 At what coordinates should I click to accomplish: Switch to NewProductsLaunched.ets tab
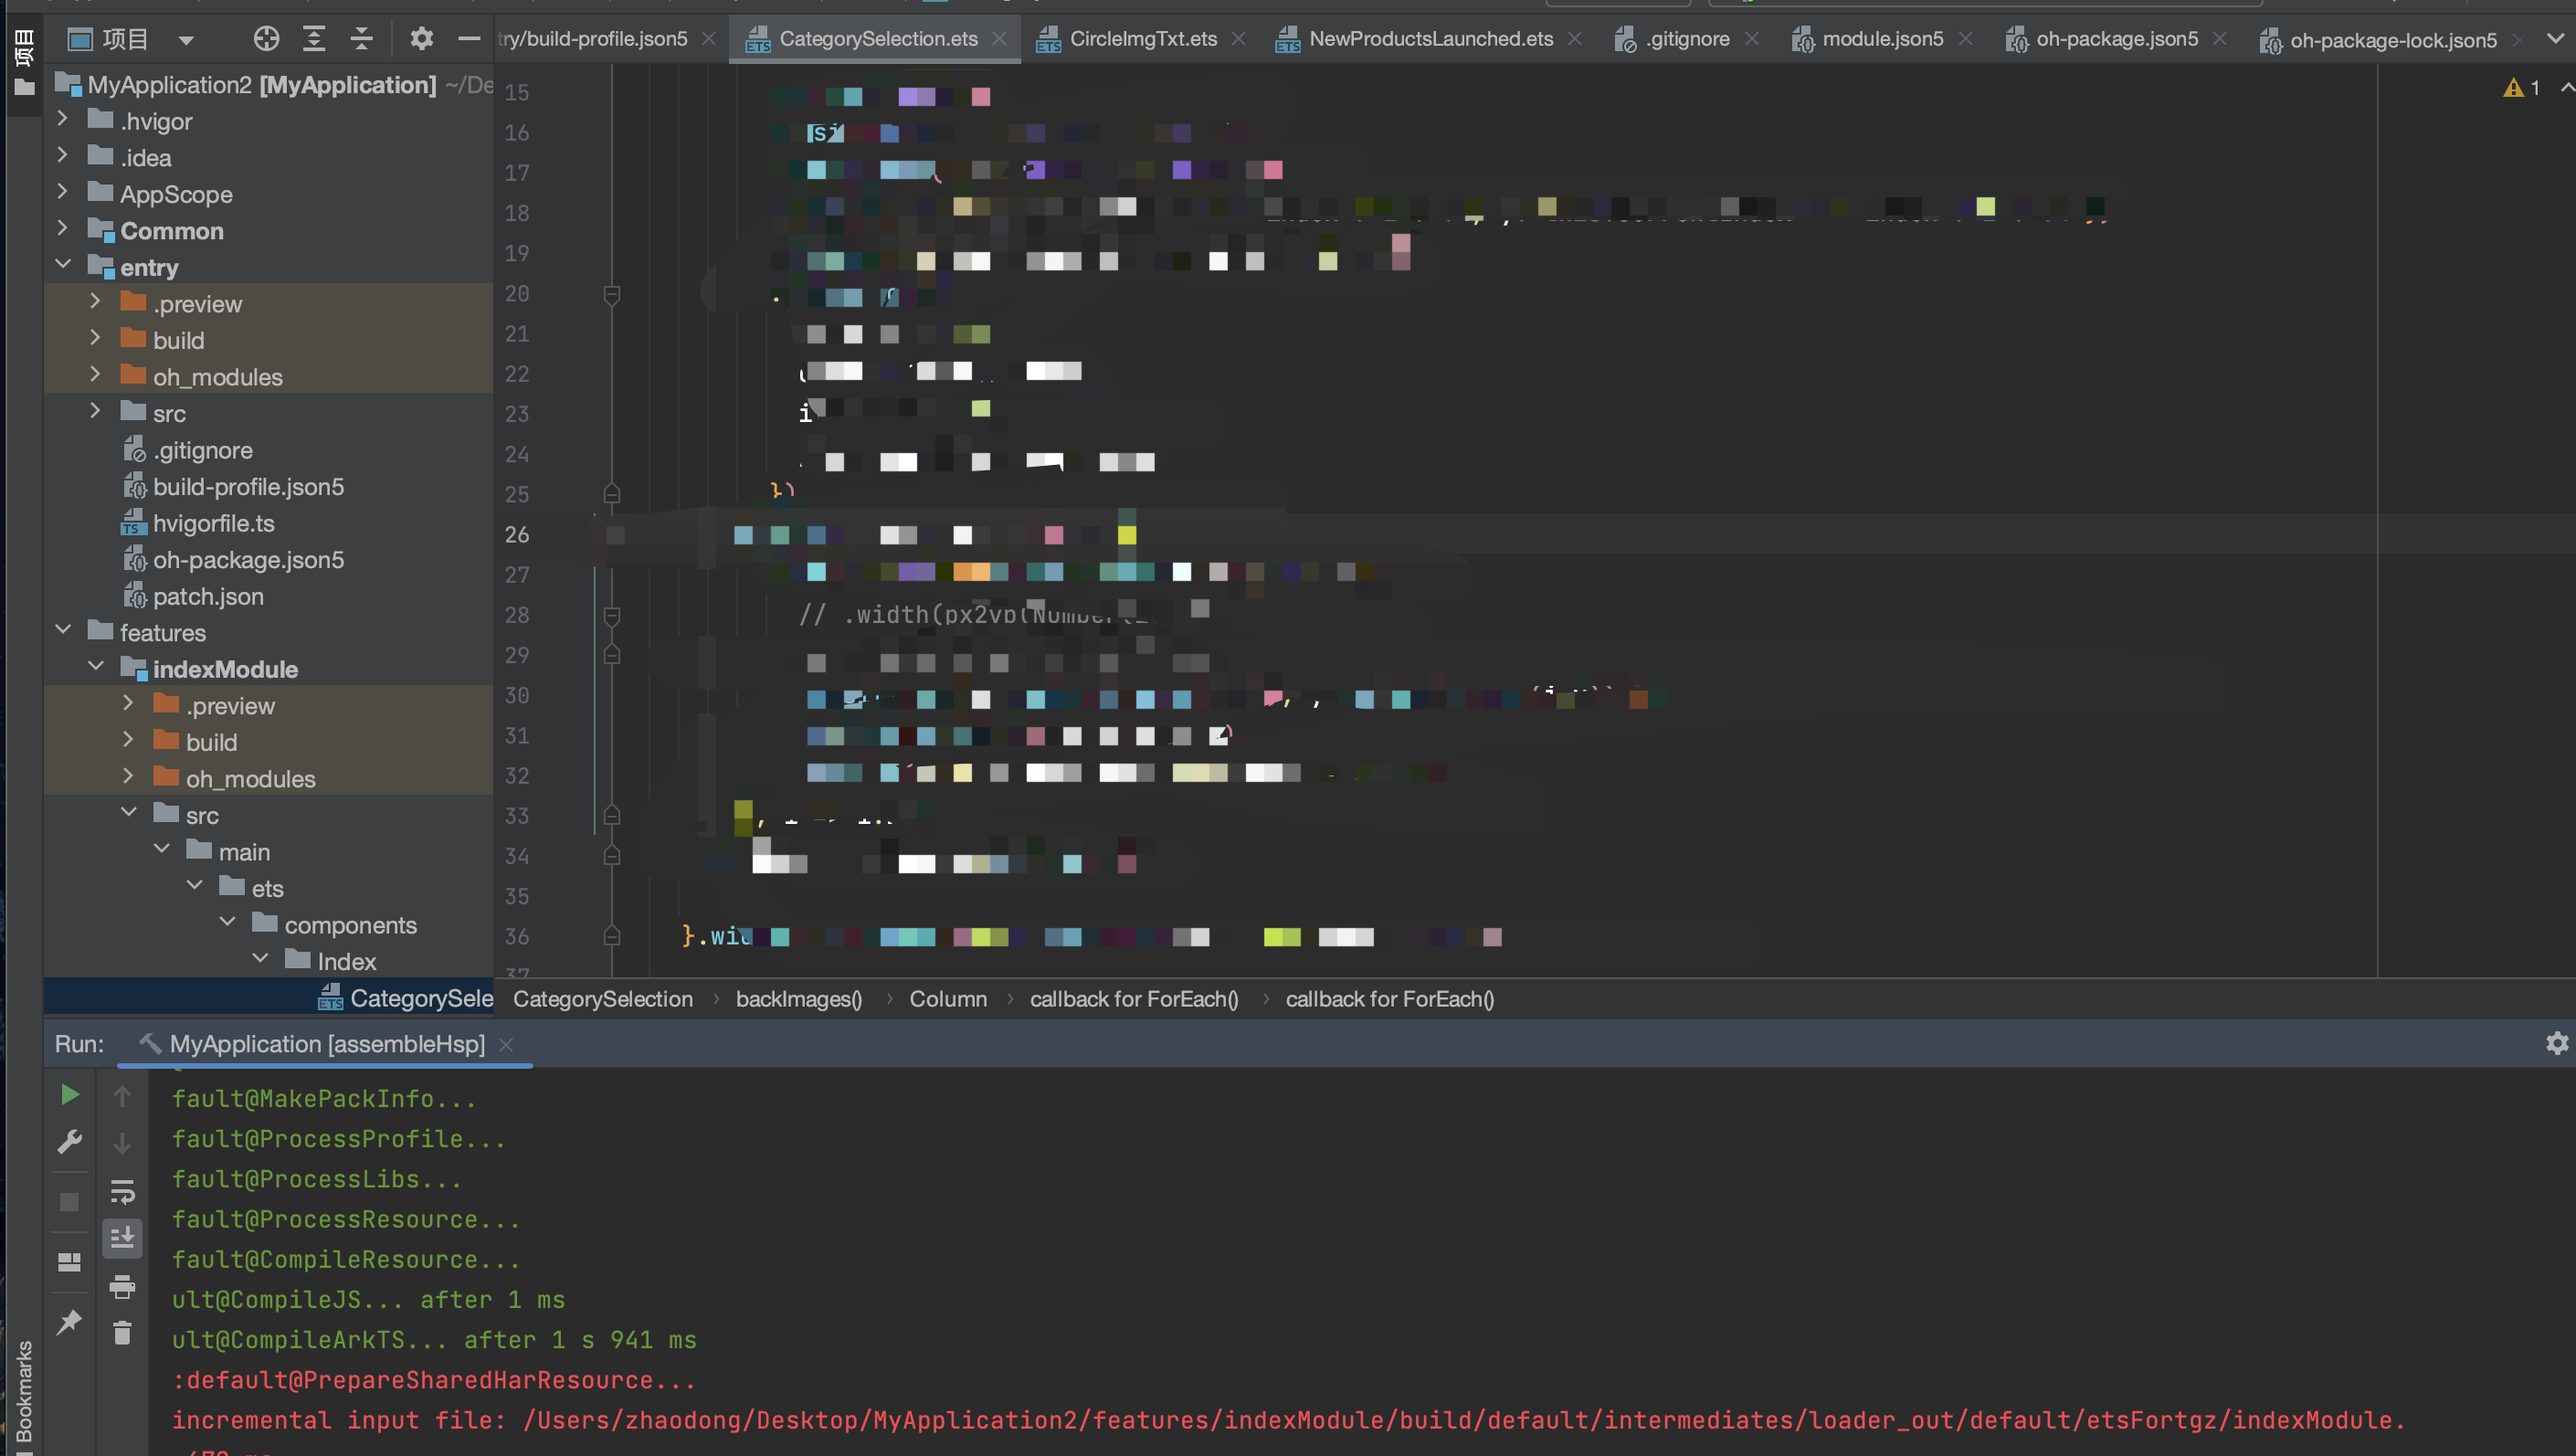click(x=1430, y=39)
